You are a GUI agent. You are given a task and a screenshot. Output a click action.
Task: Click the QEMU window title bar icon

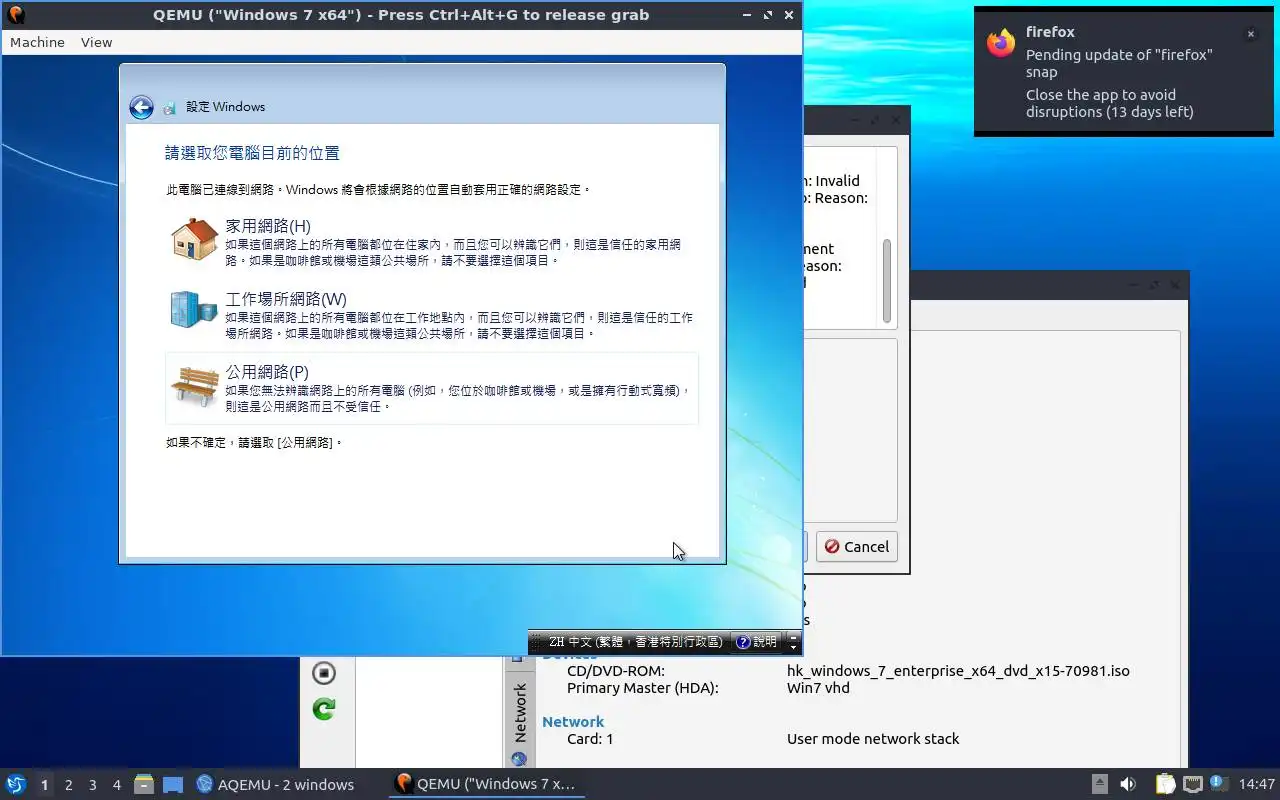pyautogui.click(x=16, y=15)
